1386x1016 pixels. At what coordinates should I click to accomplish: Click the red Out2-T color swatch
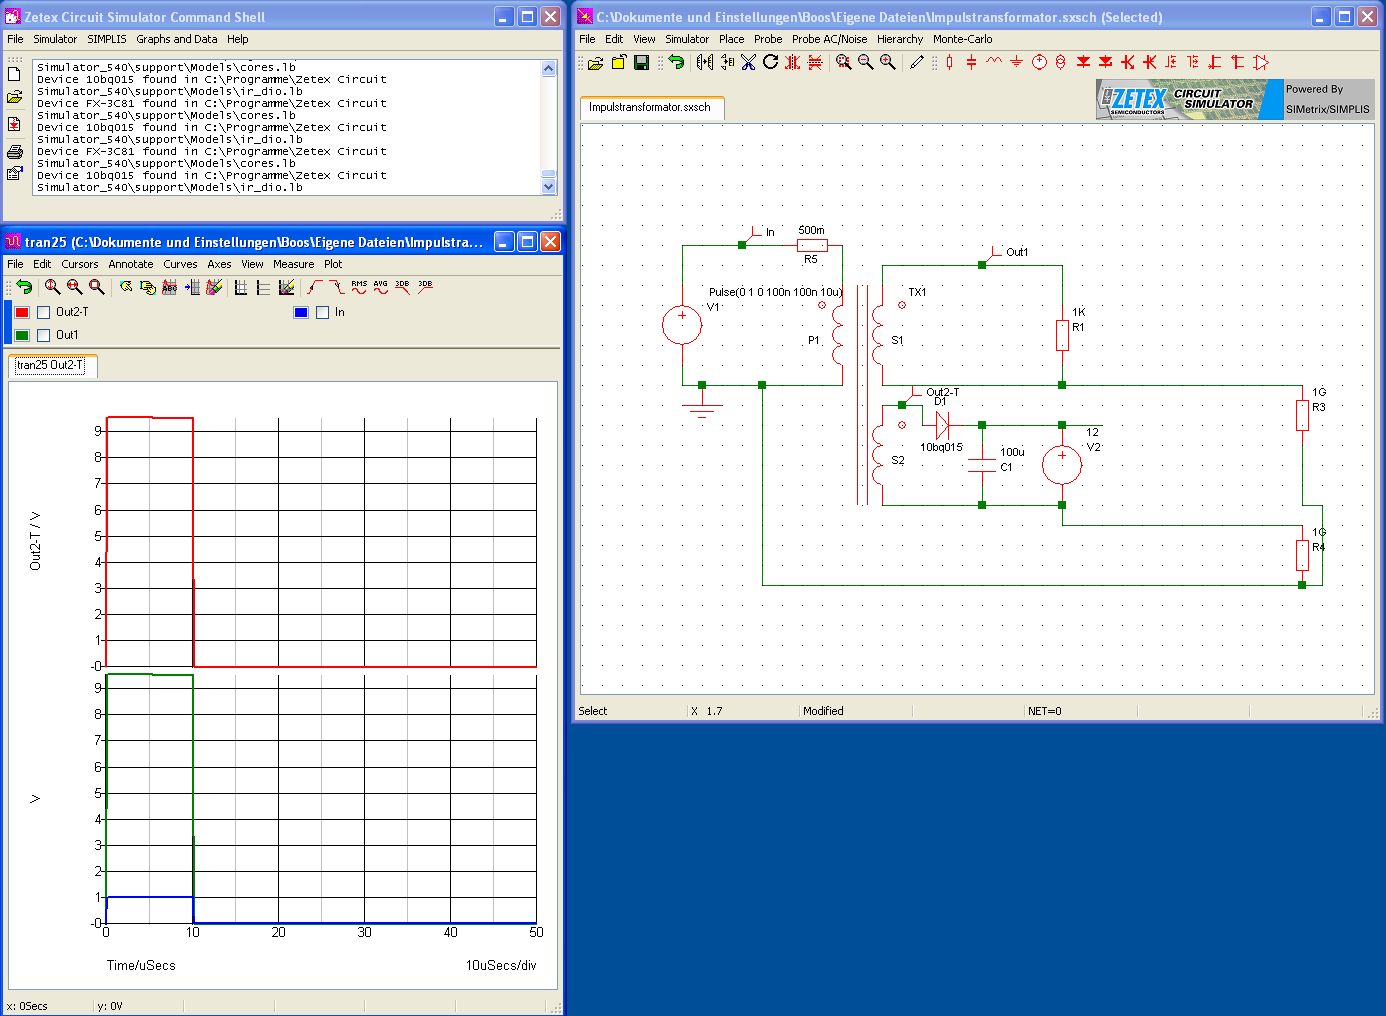click(x=22, y=312)
